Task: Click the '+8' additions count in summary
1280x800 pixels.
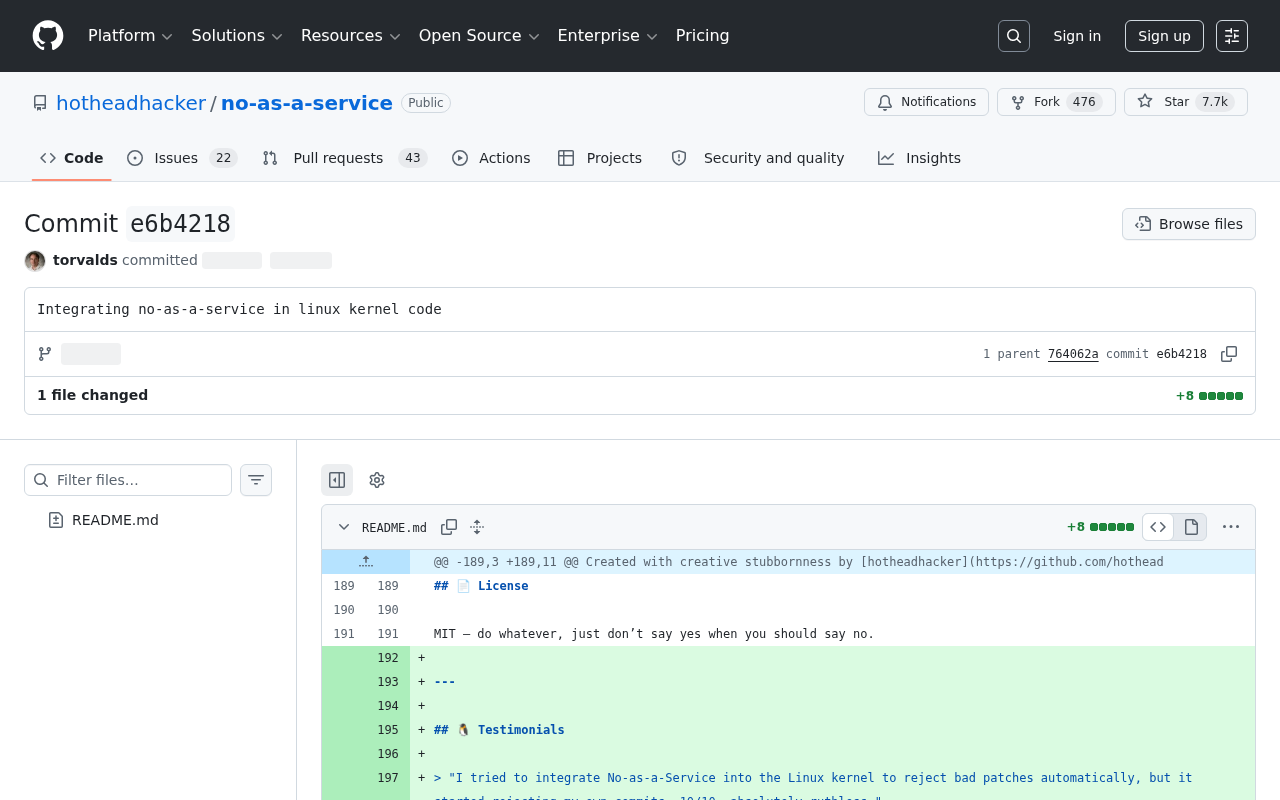Action: (1185, 395)
